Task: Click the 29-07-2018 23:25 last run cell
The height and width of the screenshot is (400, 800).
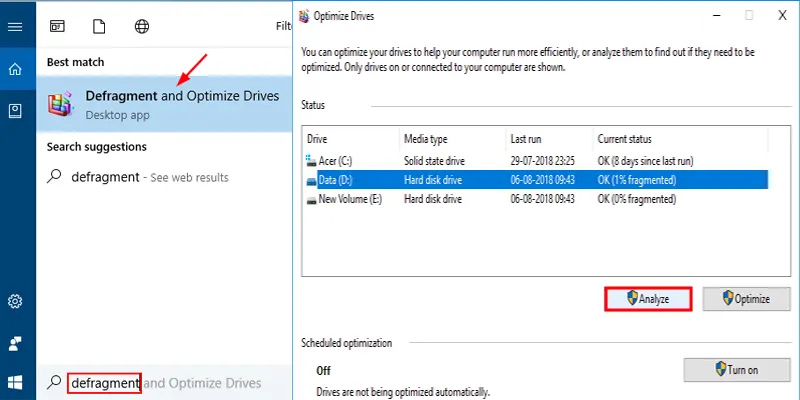Action: click(542, 161)
